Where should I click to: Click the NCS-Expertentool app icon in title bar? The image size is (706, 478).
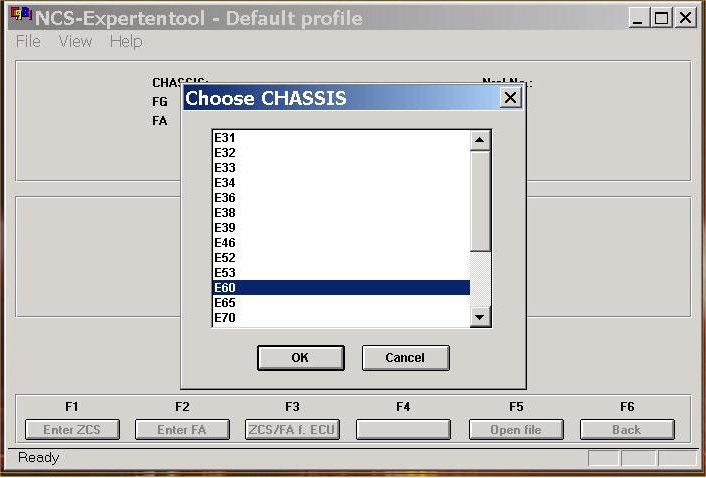(21, 17)
